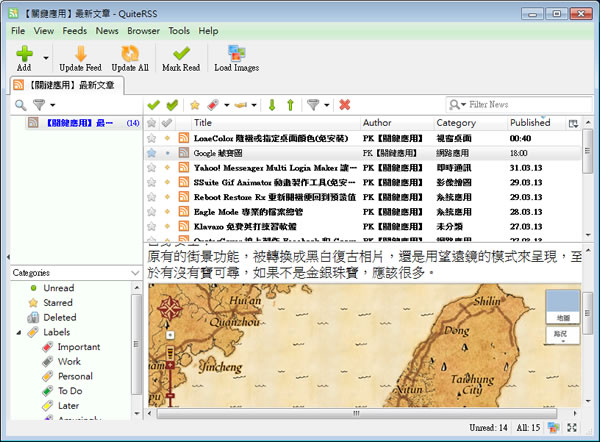Toggle star on Google 藏寶圖 news row
This screenshot has height=442, width=600.
tap(152, 153)
